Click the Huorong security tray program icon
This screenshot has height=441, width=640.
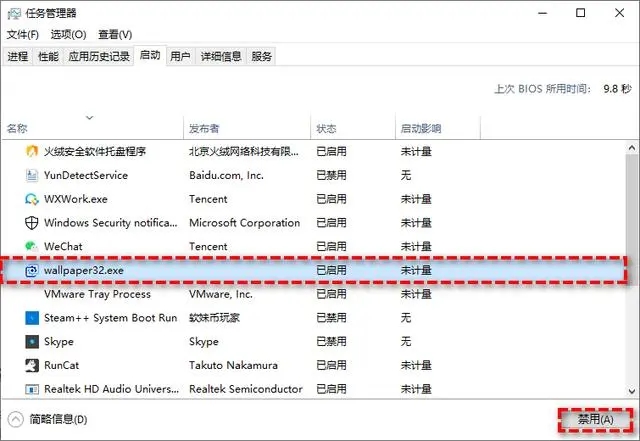[x=32, y=151]
